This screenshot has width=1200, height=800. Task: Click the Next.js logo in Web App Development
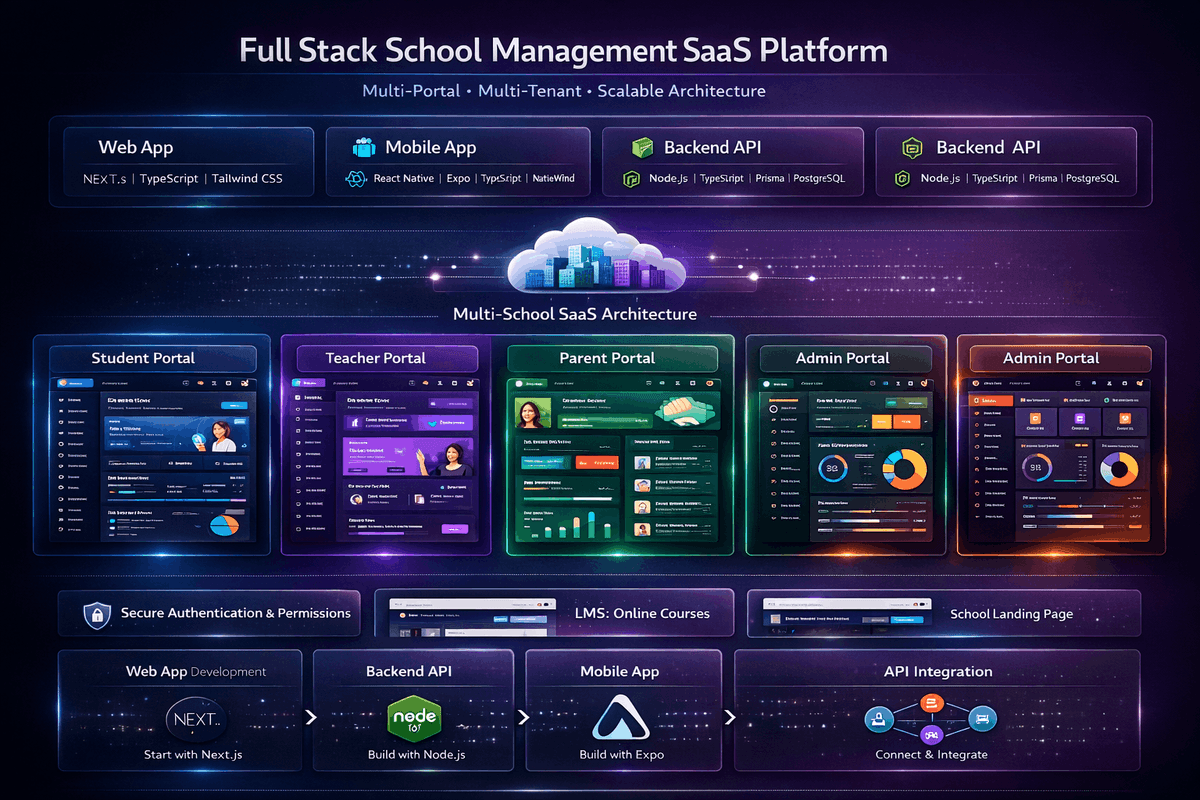pyautogui.click(x=197, y=718)
